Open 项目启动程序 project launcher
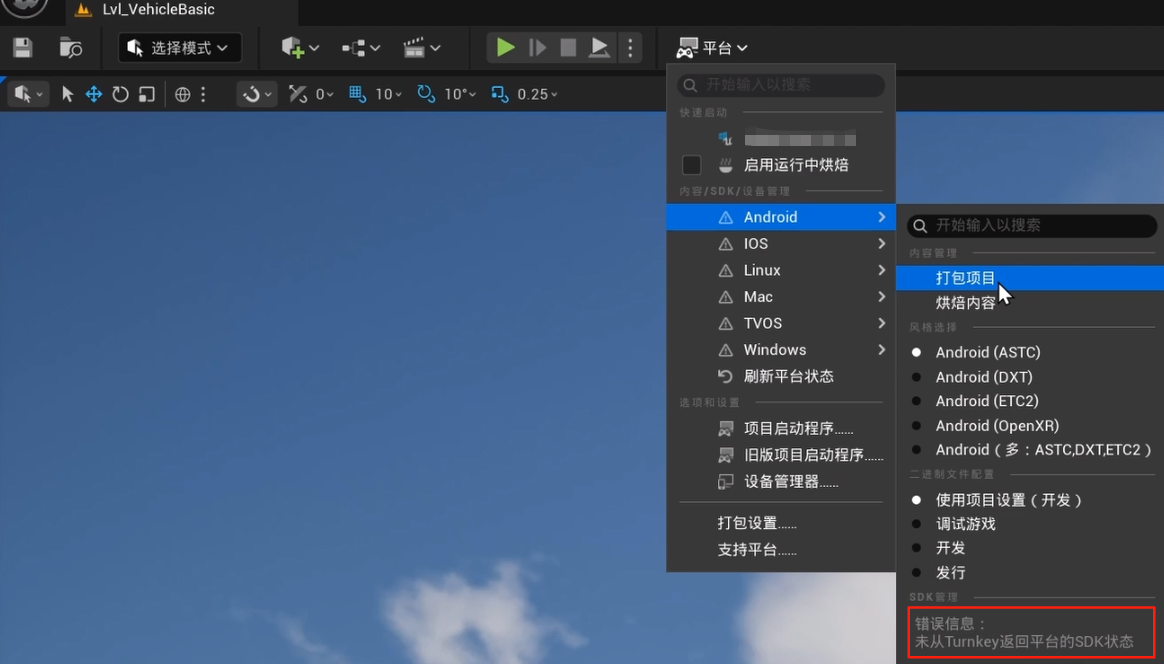This screenshot has height=664, width=1164. point(781,429)
